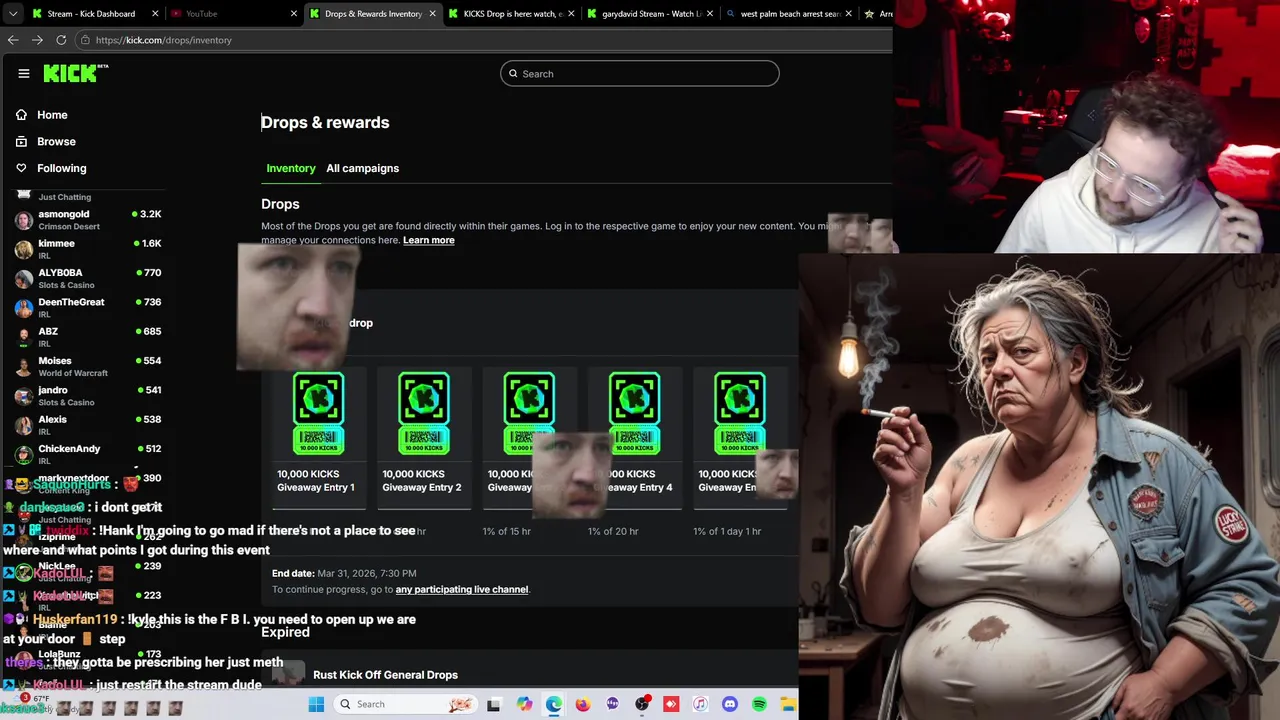Open the red square app in taskbar
This screenshot has height=720, width=1280.
(x=671, y=704)
